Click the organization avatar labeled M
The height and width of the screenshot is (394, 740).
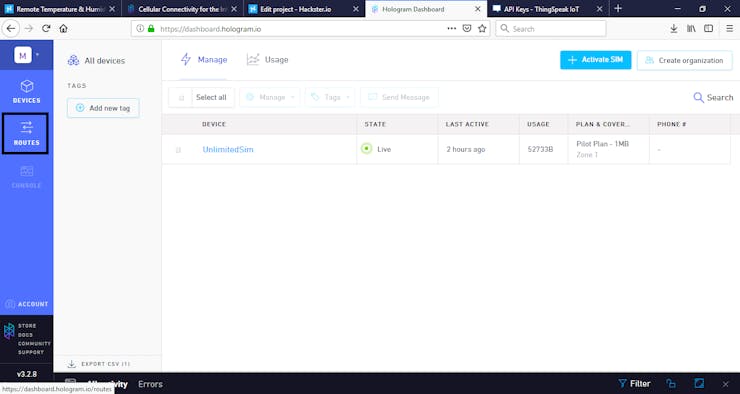22,55
